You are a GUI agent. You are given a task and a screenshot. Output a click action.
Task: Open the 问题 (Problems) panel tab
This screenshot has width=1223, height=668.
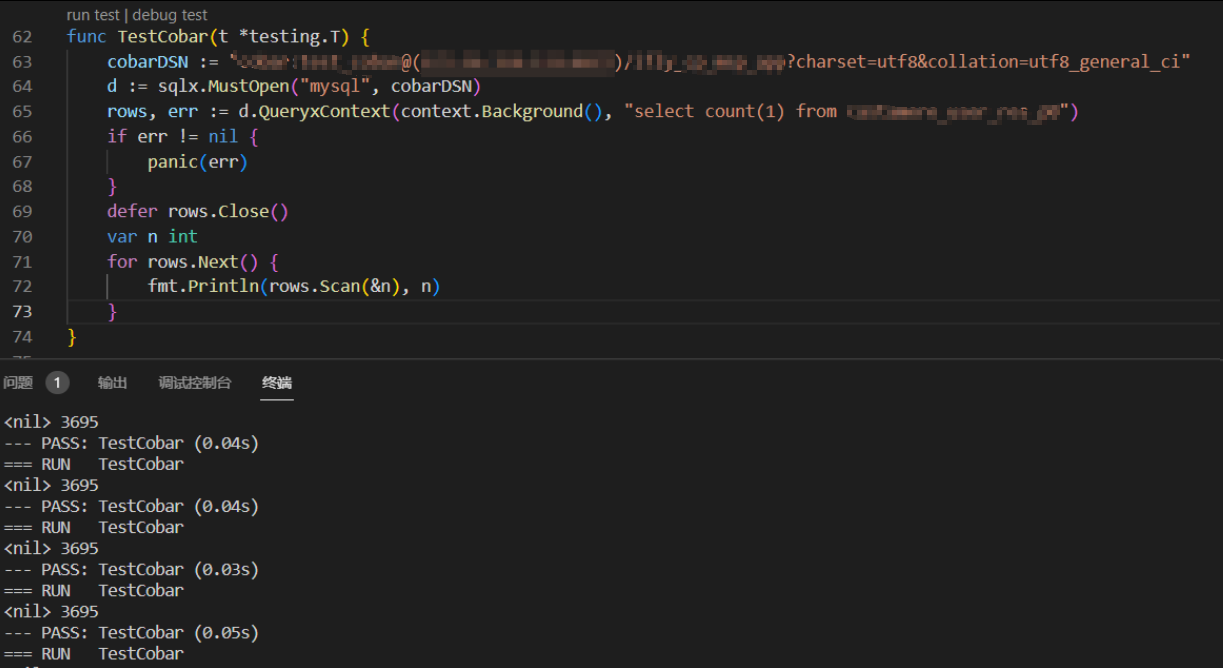click(x=17, y=383)
